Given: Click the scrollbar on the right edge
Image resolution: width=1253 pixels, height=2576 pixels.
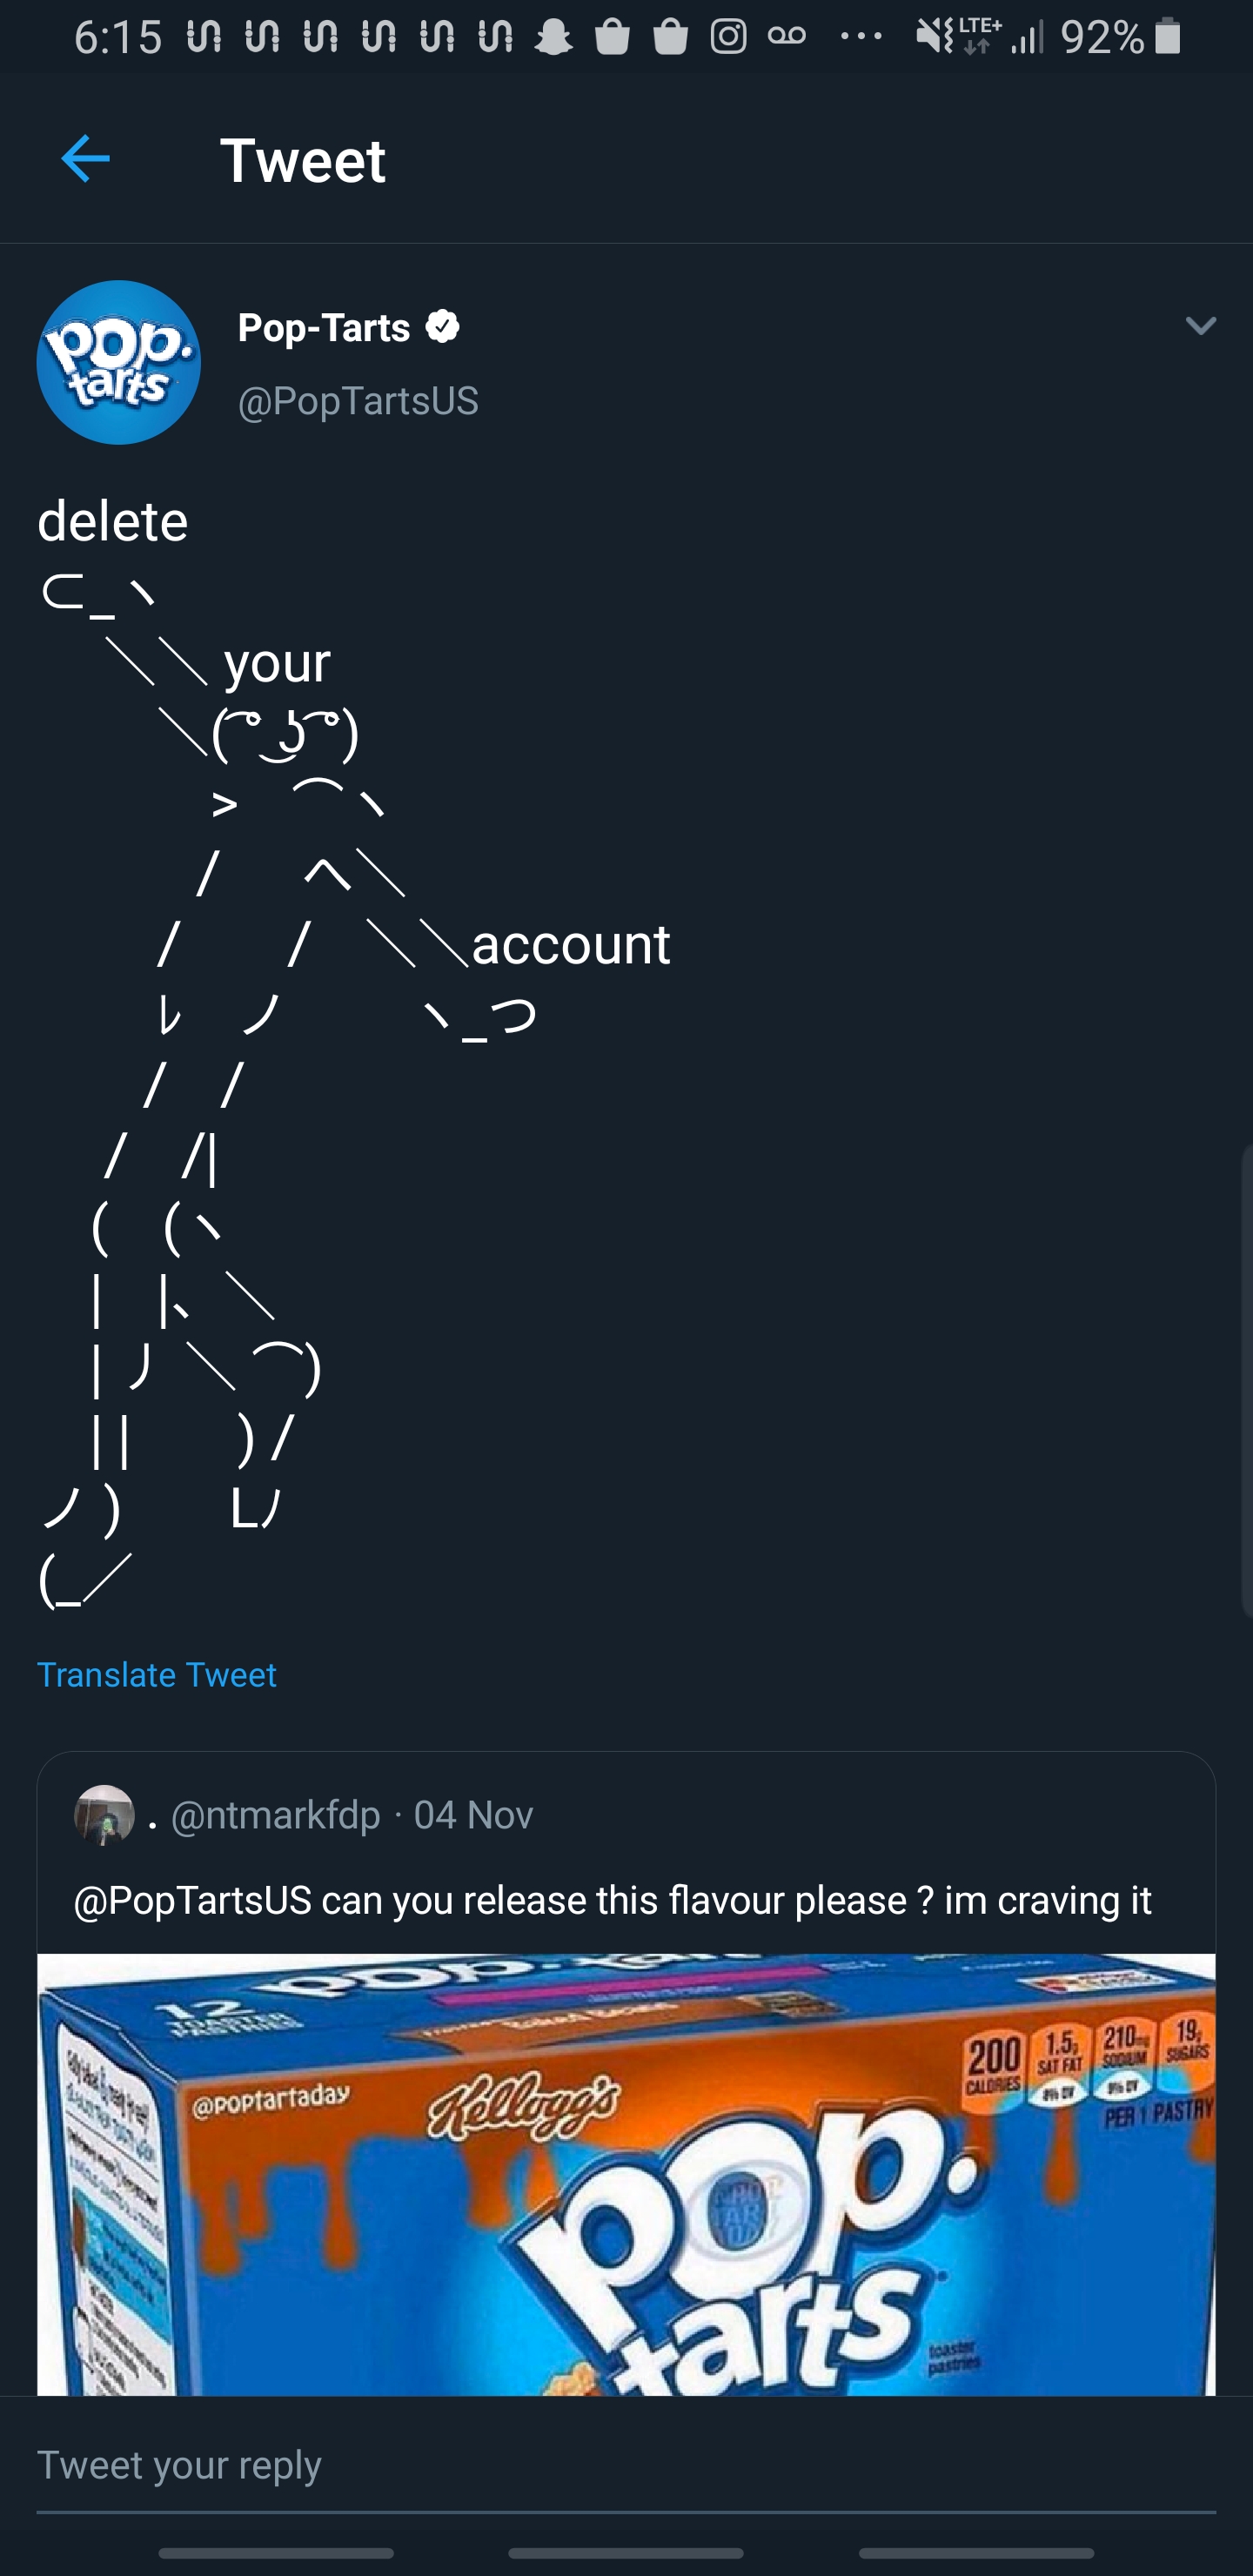Looking at the screenshot, I should [1246, 1380].
